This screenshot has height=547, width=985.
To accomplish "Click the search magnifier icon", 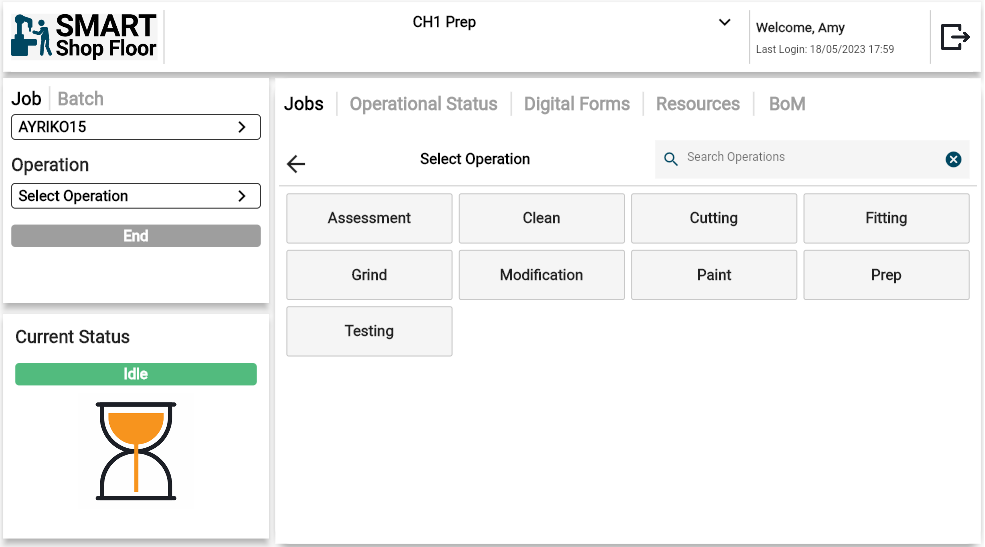I will [671, 159].
